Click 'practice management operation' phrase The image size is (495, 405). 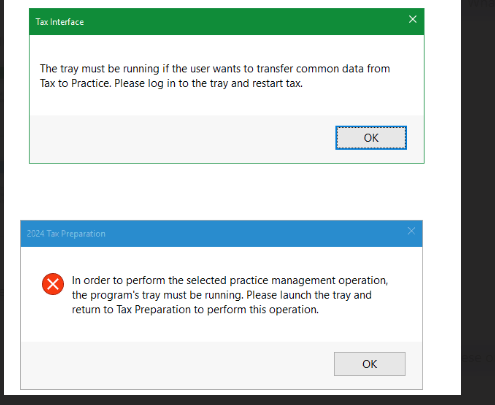coord(309,280)
